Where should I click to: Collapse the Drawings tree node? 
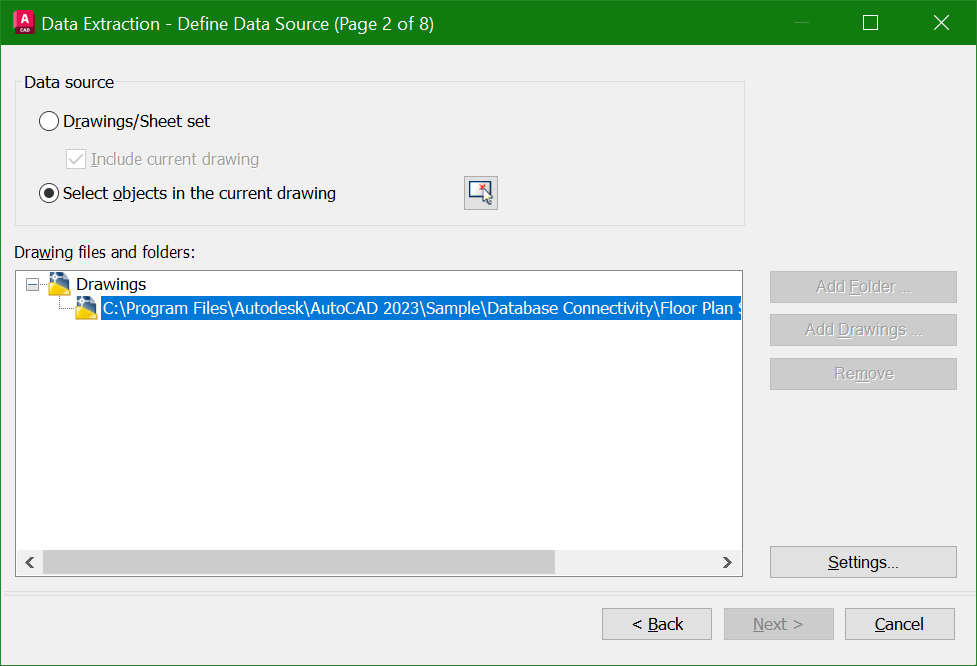(x=32, y=285)
